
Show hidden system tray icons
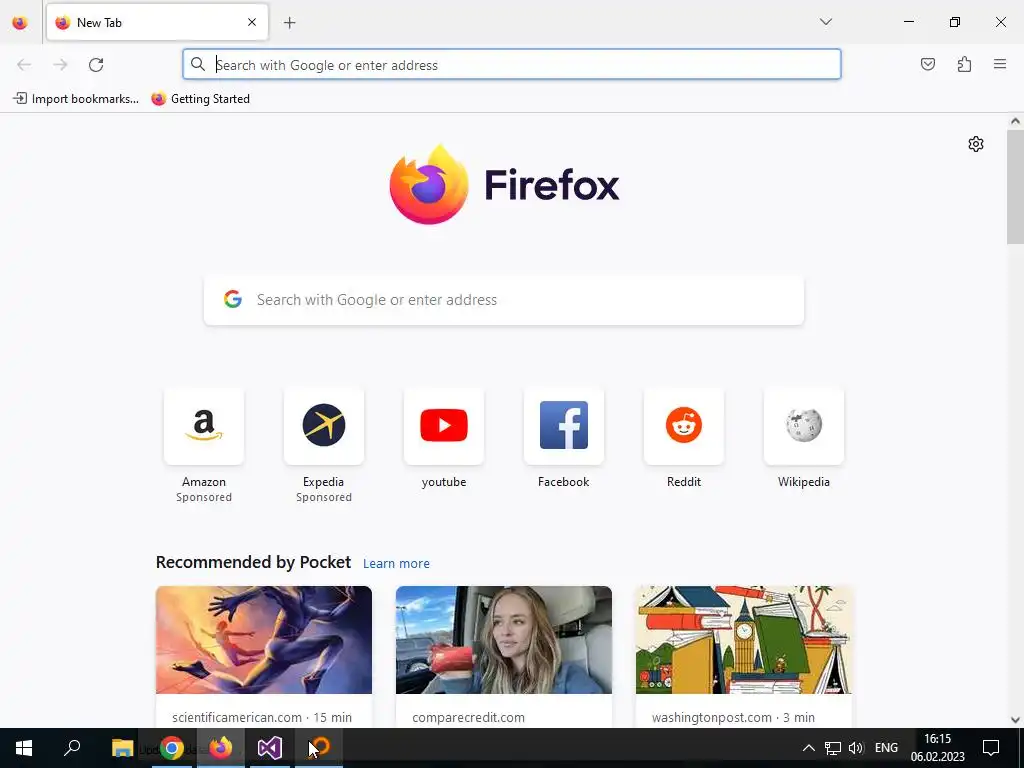pos(808,748)
